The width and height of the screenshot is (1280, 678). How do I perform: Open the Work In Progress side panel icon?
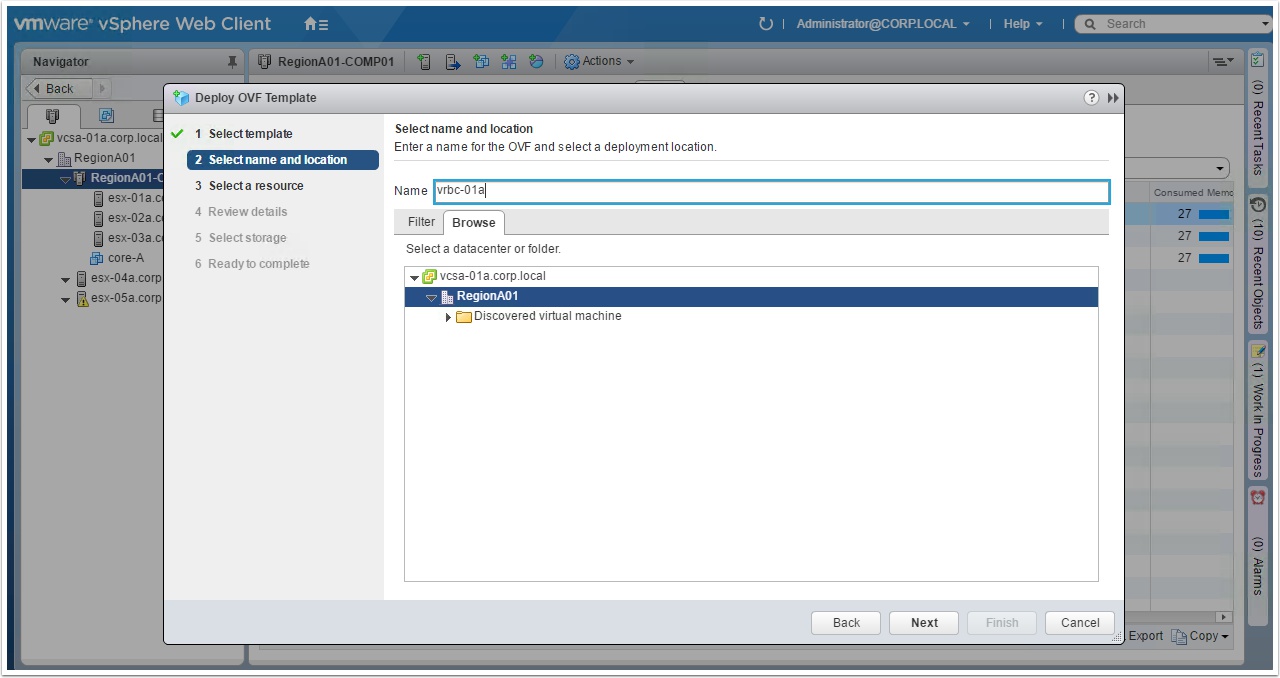1258,350
